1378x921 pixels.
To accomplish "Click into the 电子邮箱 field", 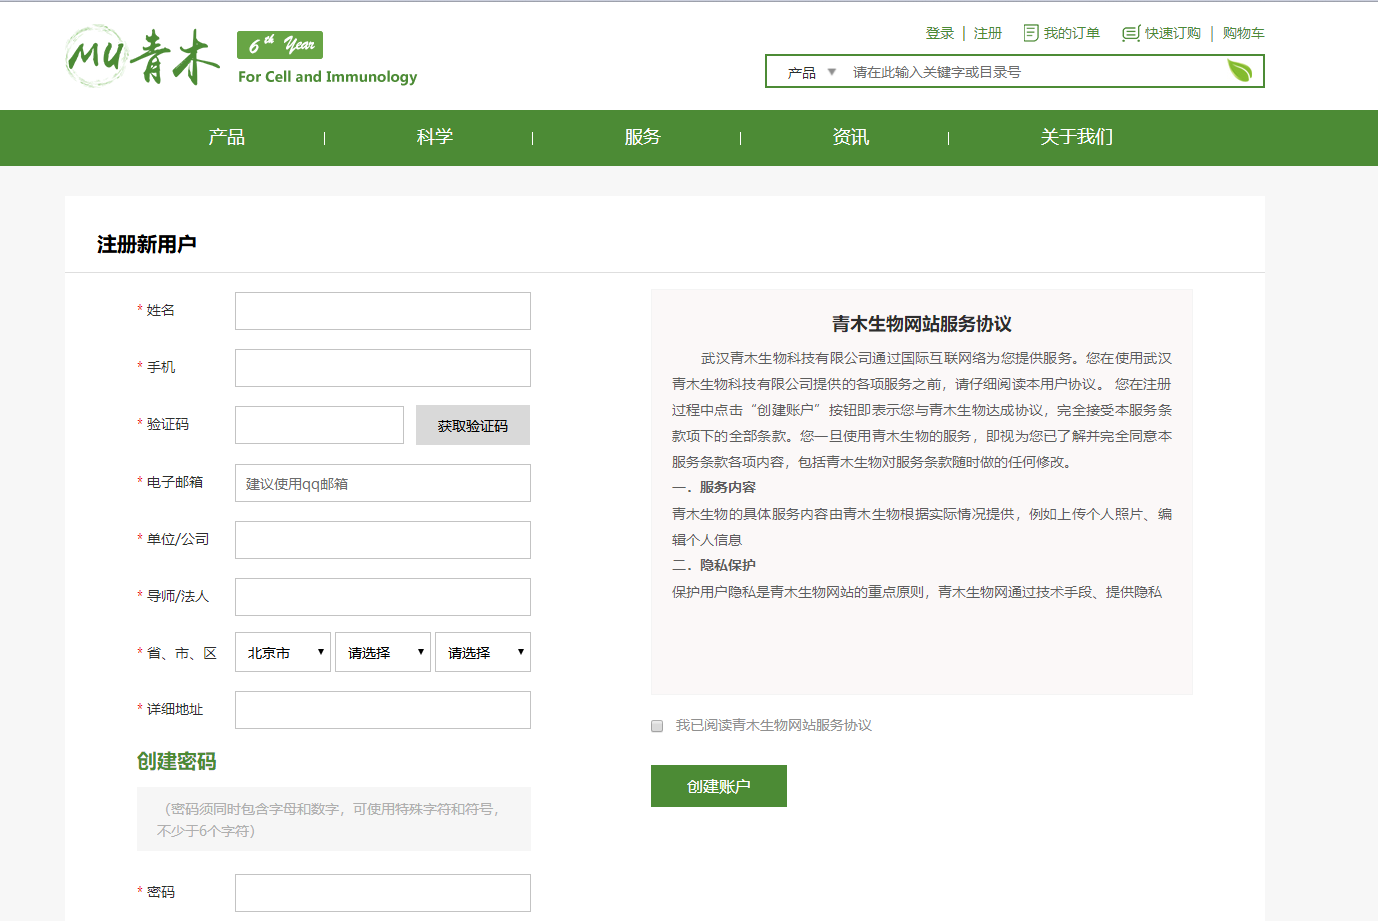I will click(x=383, y=483).
